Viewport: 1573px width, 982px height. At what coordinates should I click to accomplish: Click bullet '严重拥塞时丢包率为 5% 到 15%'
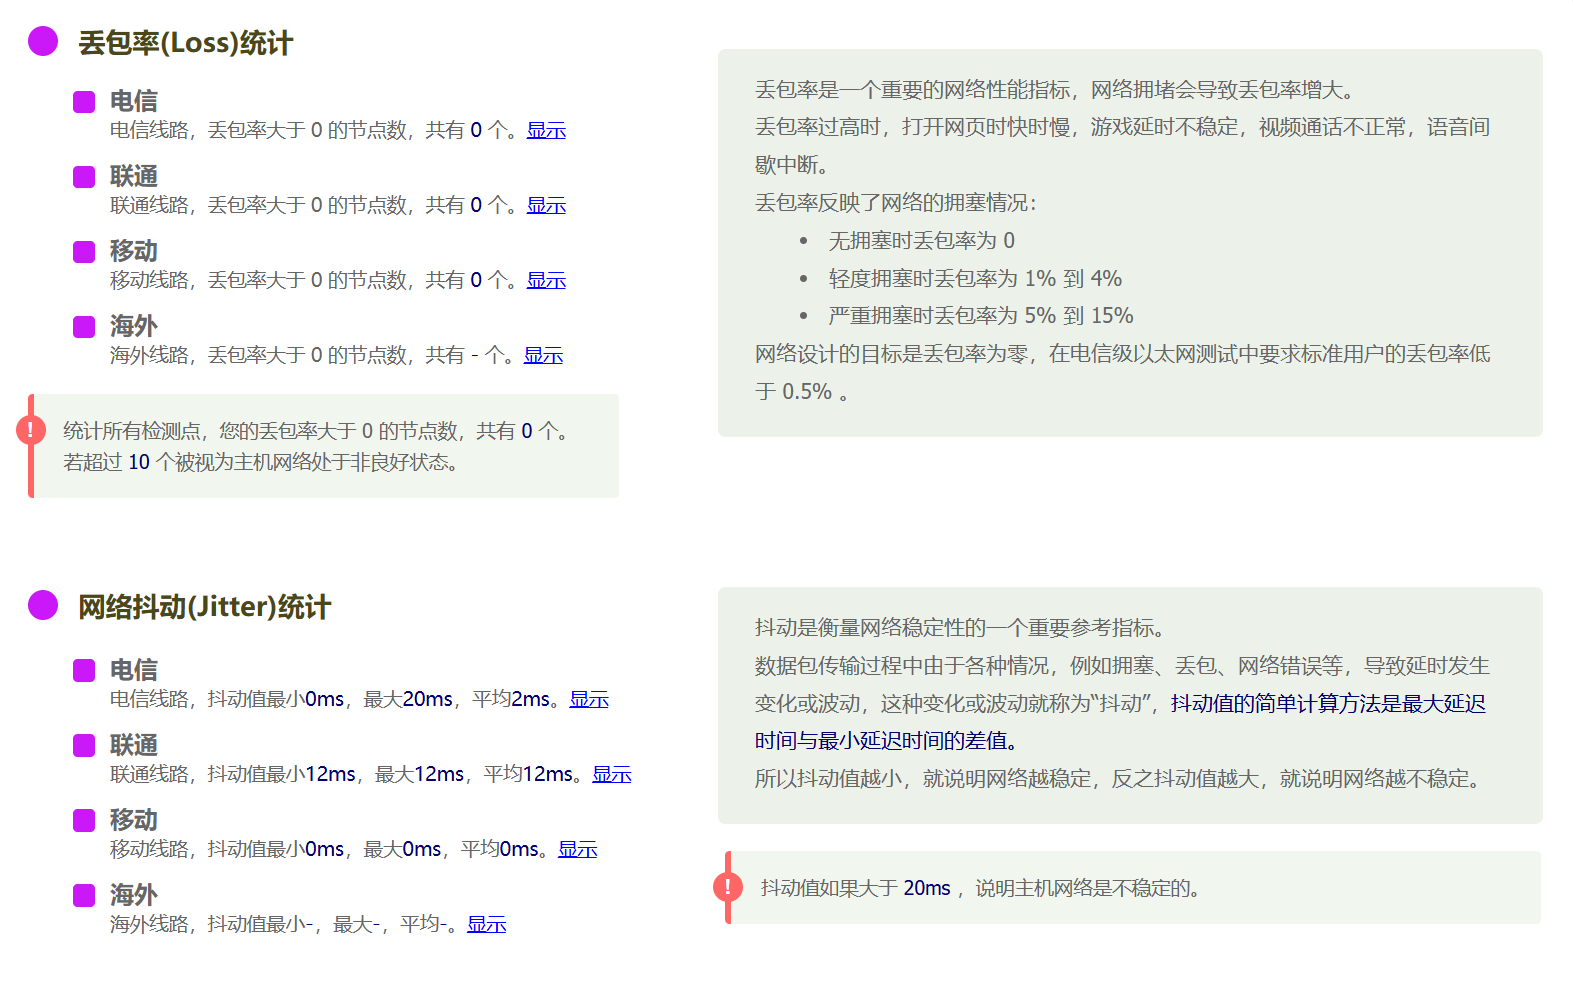[x=981, y=316]
